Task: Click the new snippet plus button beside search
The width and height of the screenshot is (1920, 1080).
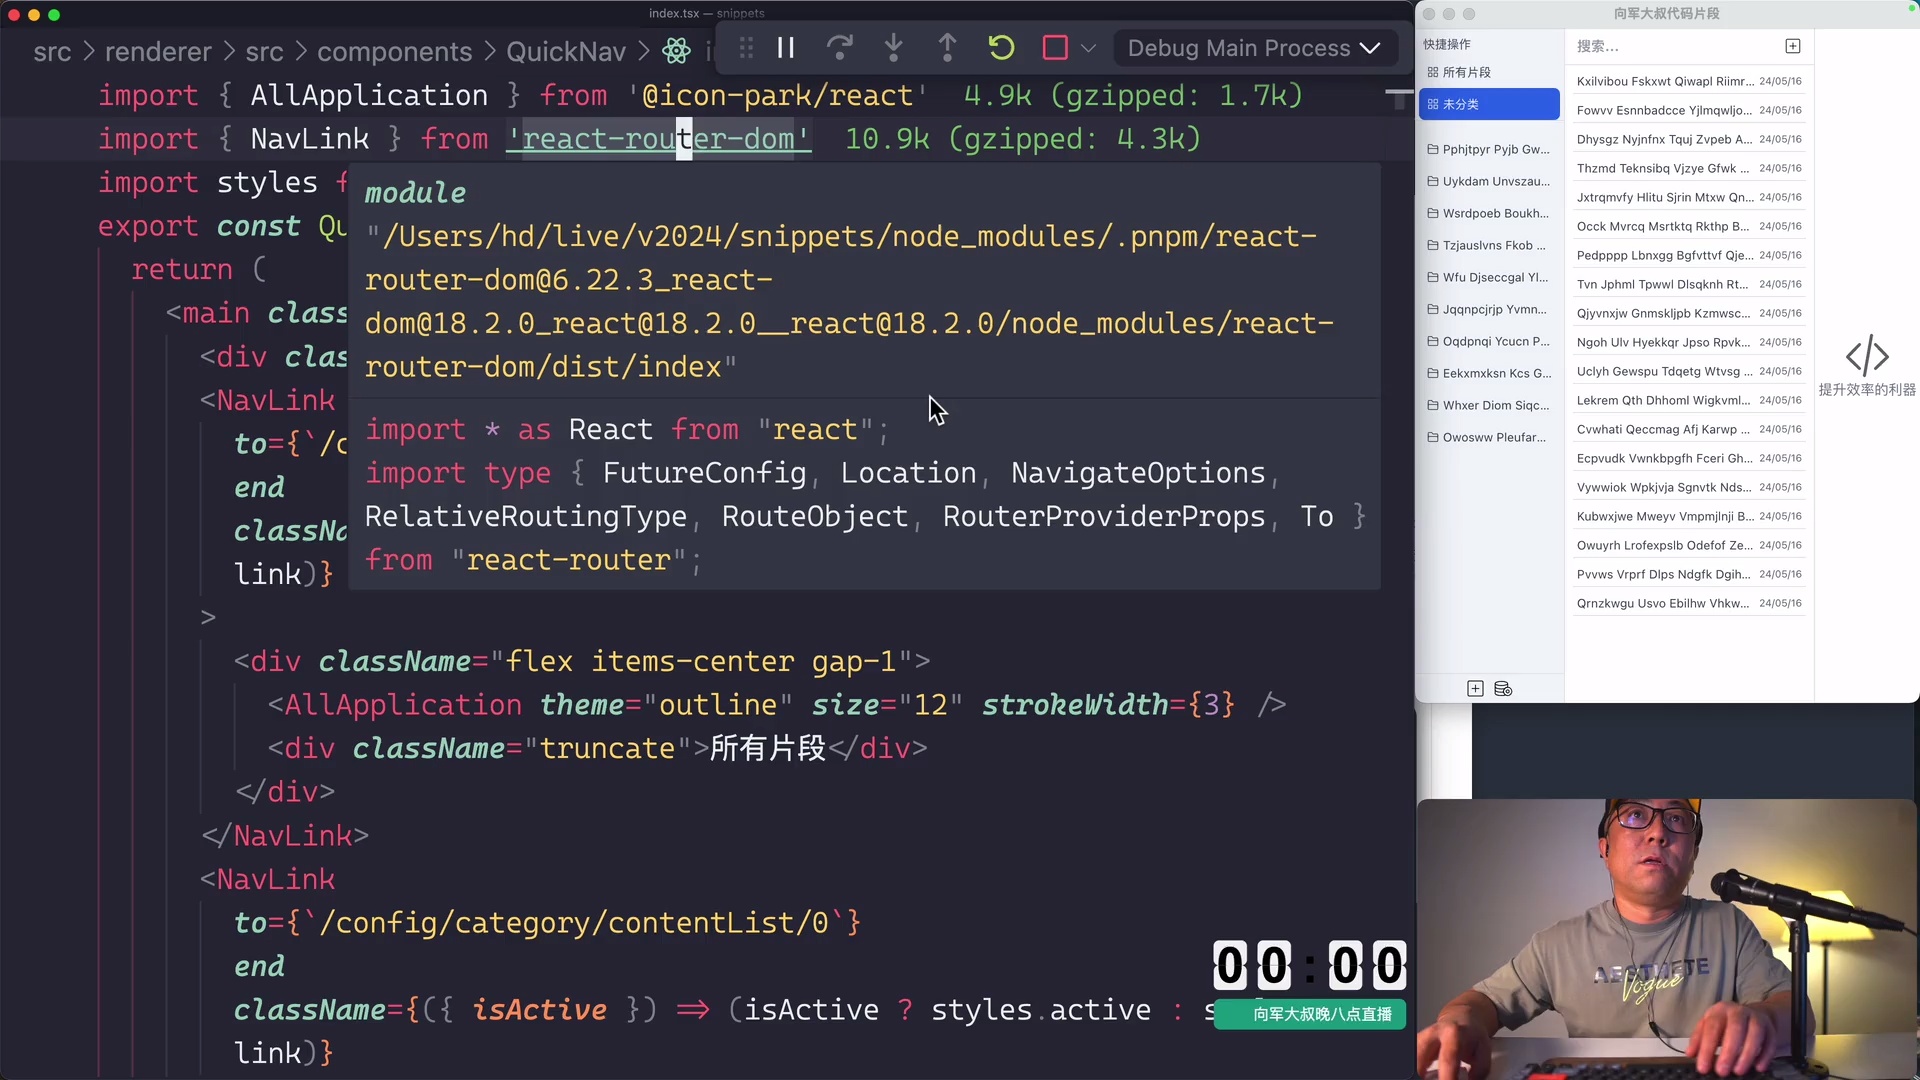Action: coord(1792,46)
